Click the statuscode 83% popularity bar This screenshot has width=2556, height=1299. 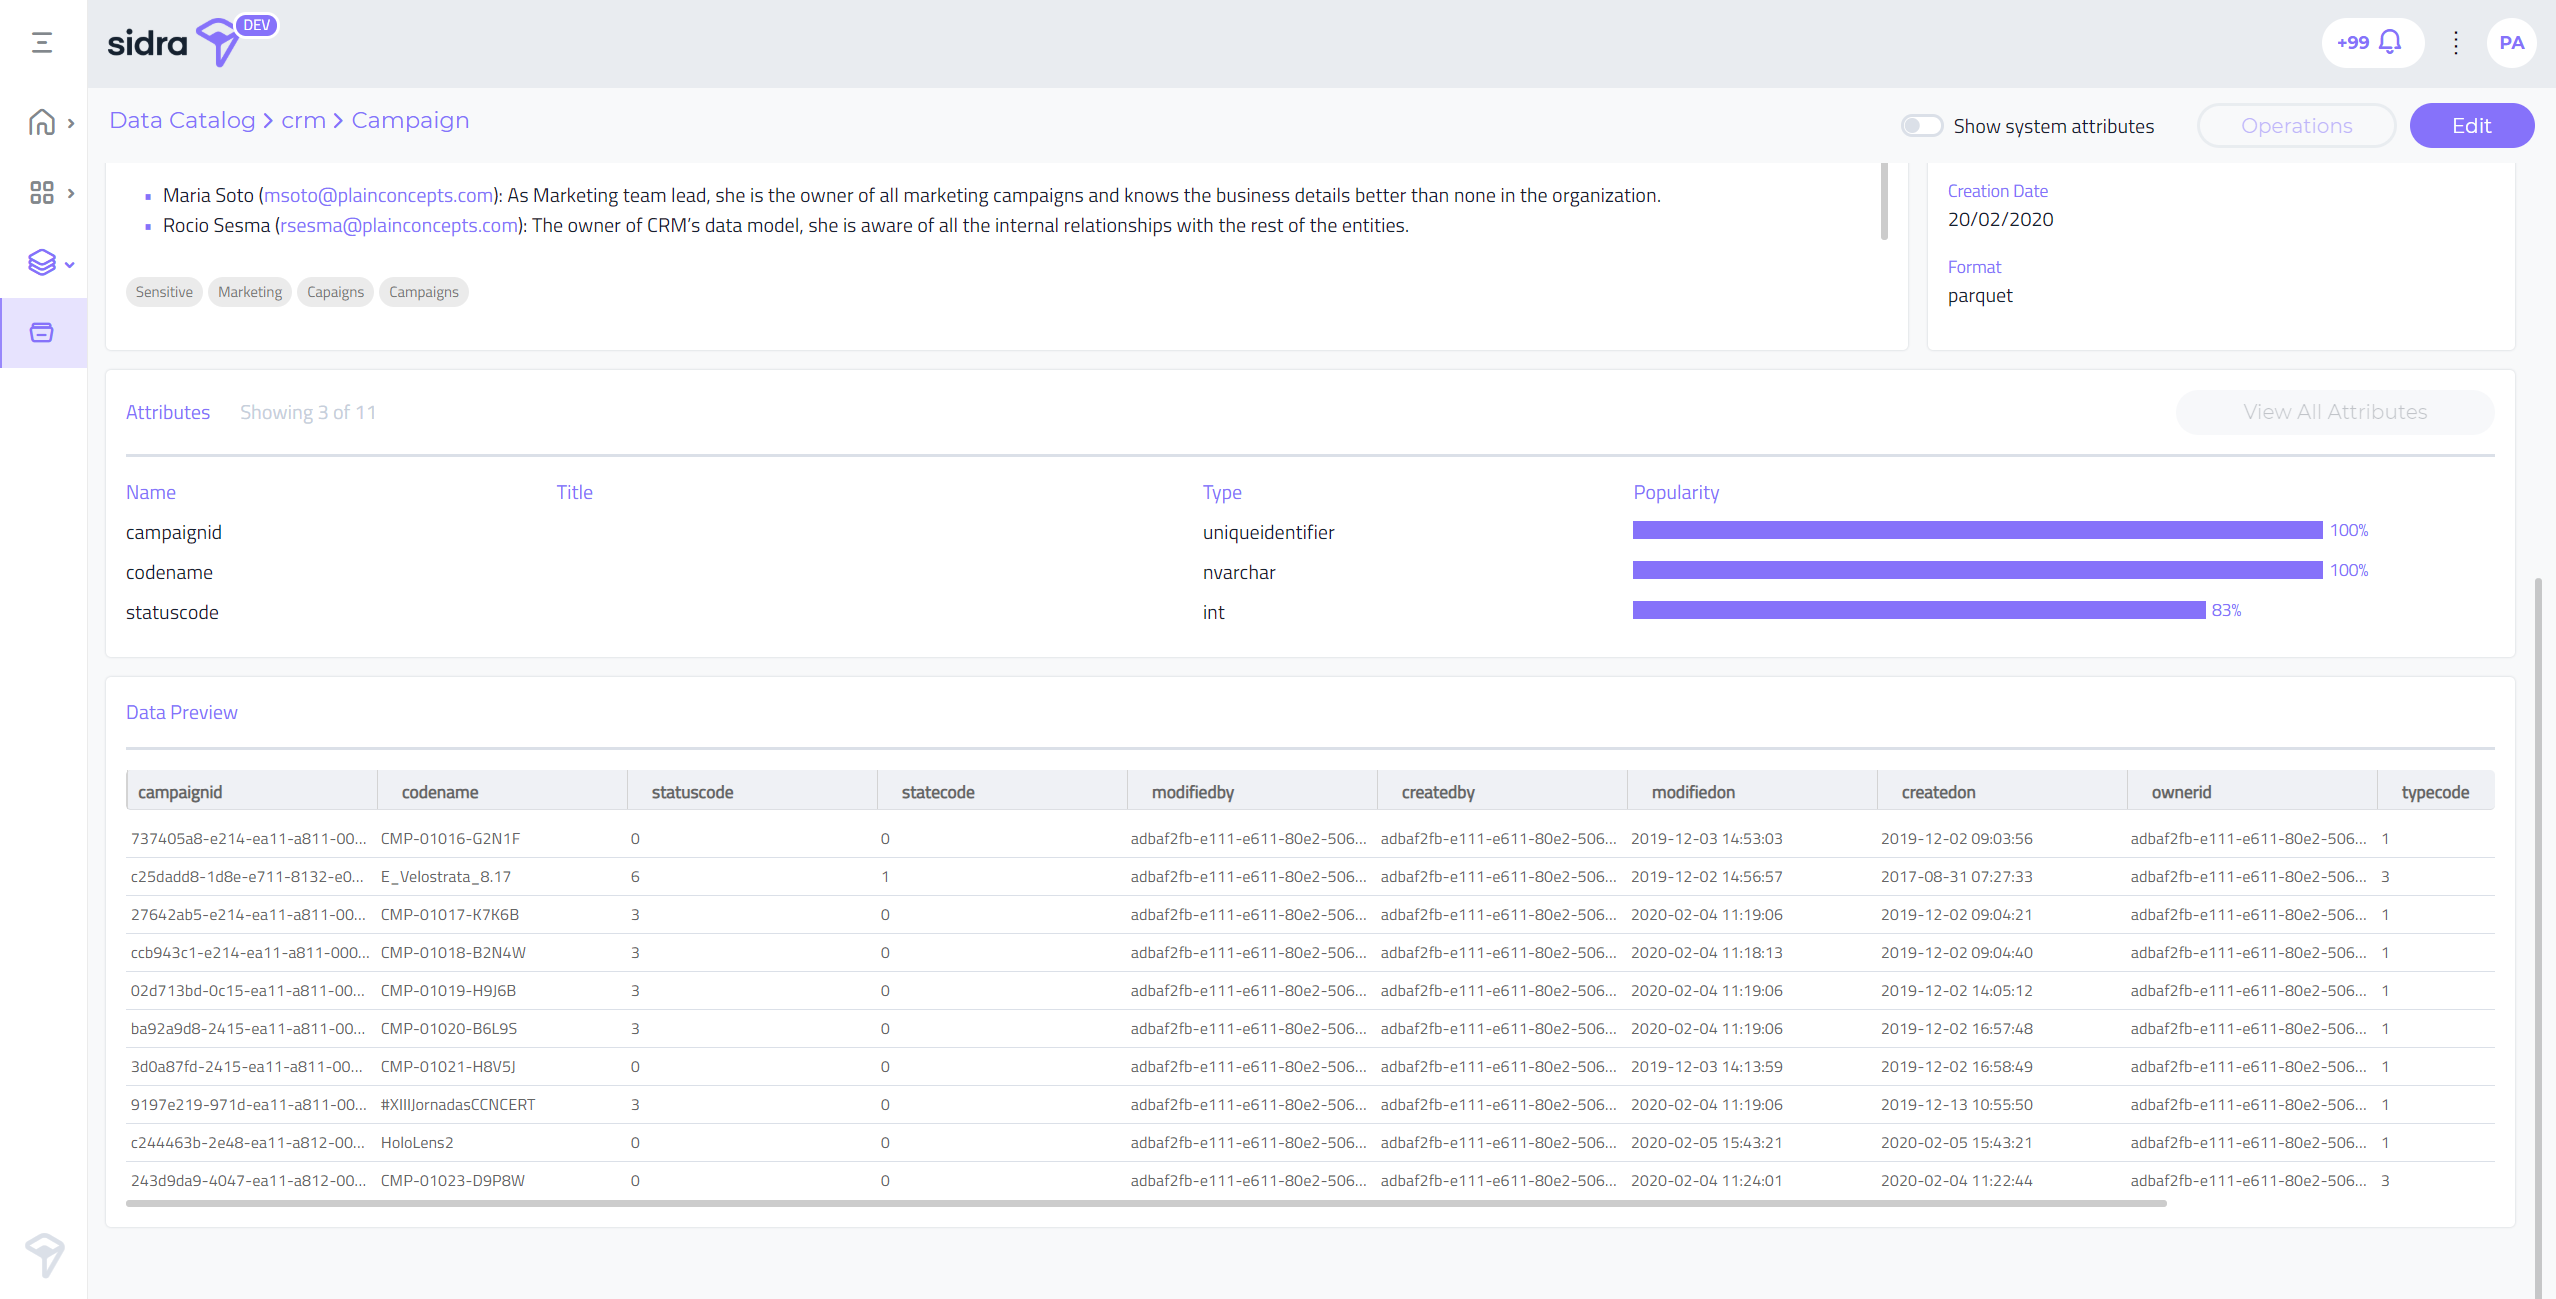[x=1918, y=610]
